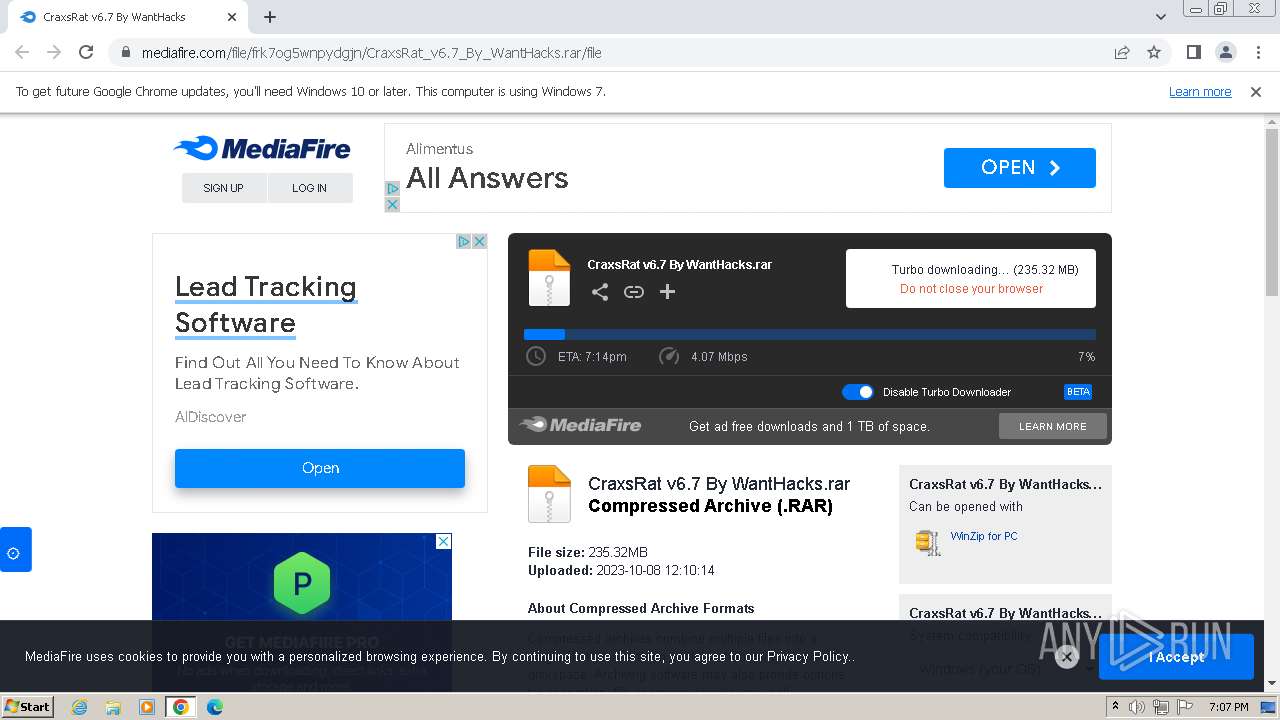Click the browser forward arrow
1280x720 pixels.
tap(54, 52)
